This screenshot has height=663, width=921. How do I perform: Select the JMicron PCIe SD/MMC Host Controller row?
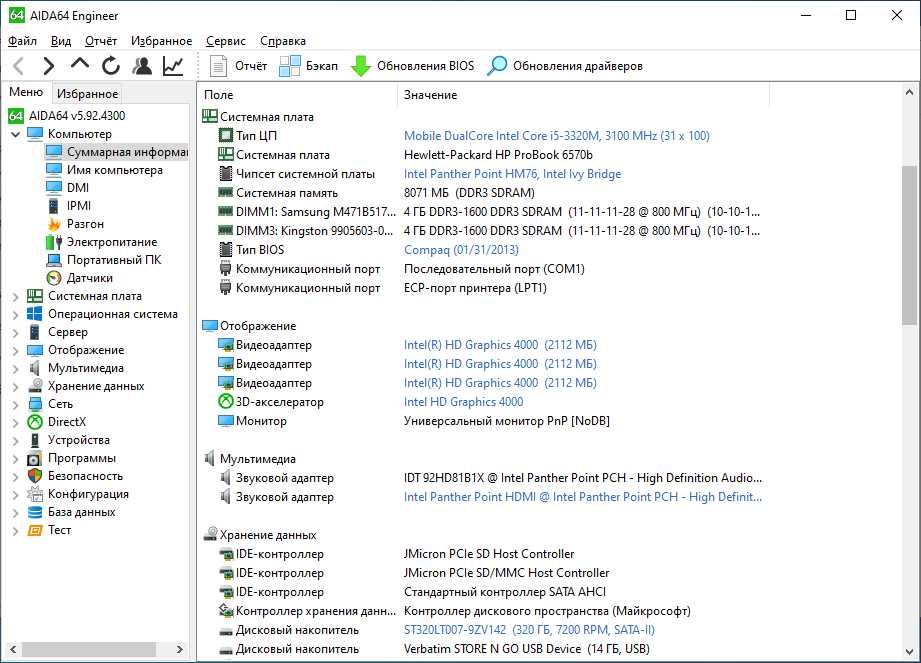482,573
